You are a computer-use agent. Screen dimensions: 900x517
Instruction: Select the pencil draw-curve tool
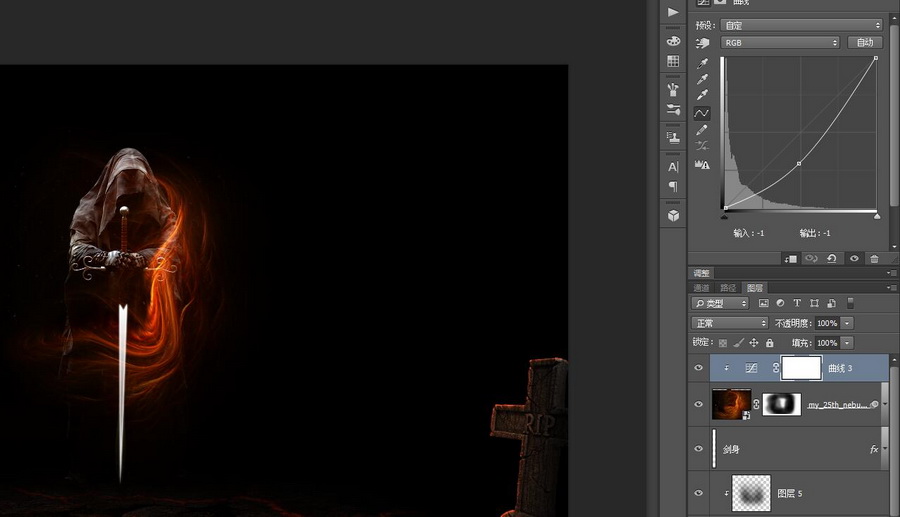[x=702, y=130]
